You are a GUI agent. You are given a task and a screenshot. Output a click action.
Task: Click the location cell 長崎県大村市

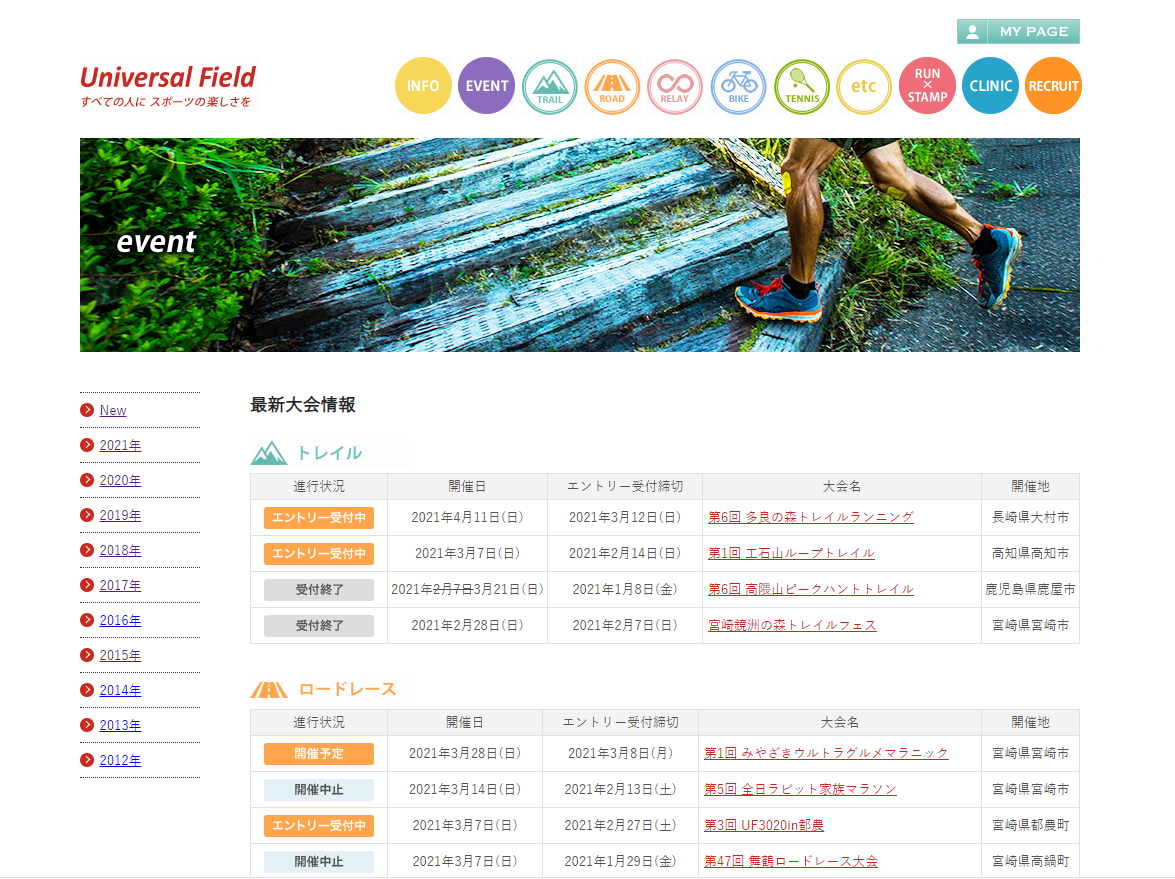tap(1030, 517)
